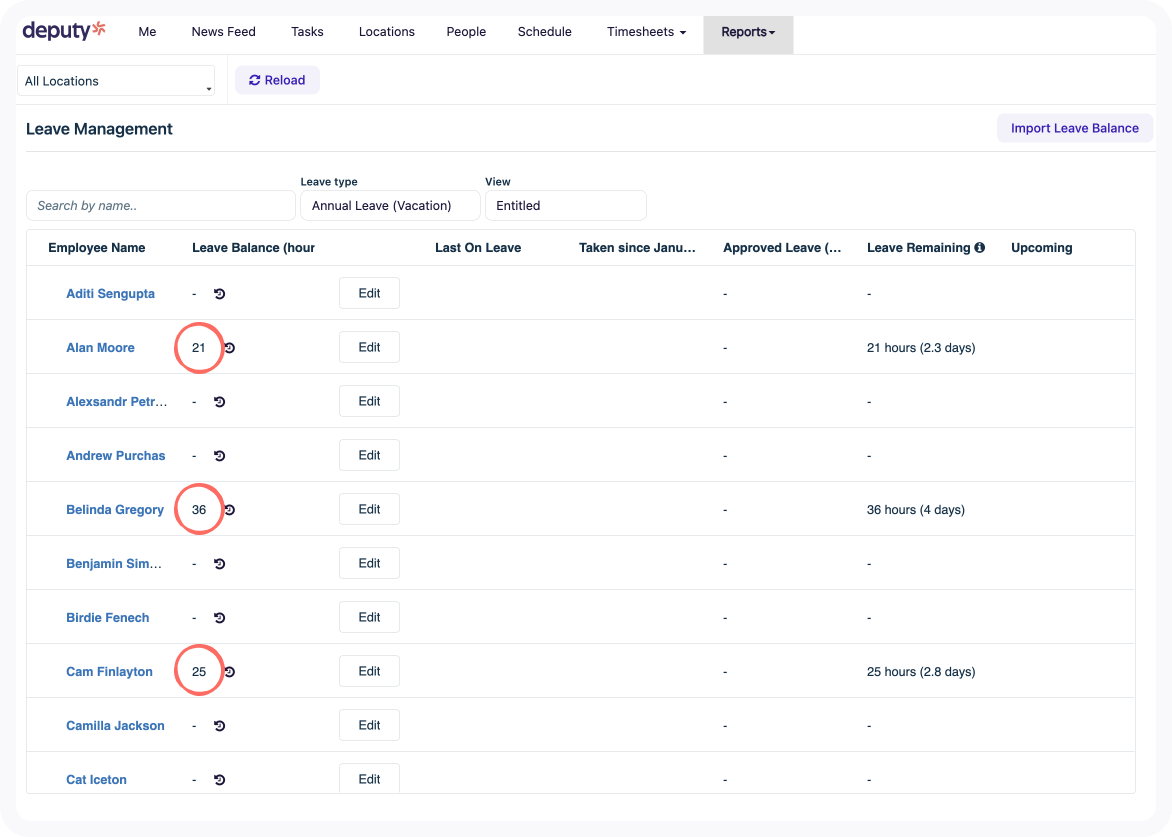The height and width of the screenshot is (837, 1172).
Task: Open leave history icon for Alexsandr Petr…
Action: coord(219,402)
